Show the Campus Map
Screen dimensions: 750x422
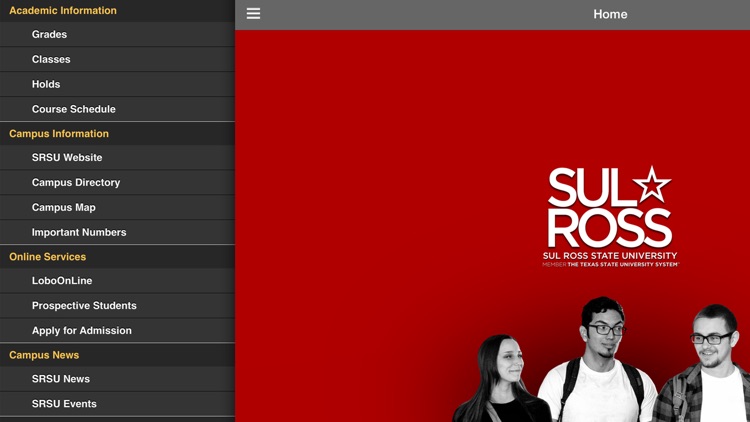(117, 207)
